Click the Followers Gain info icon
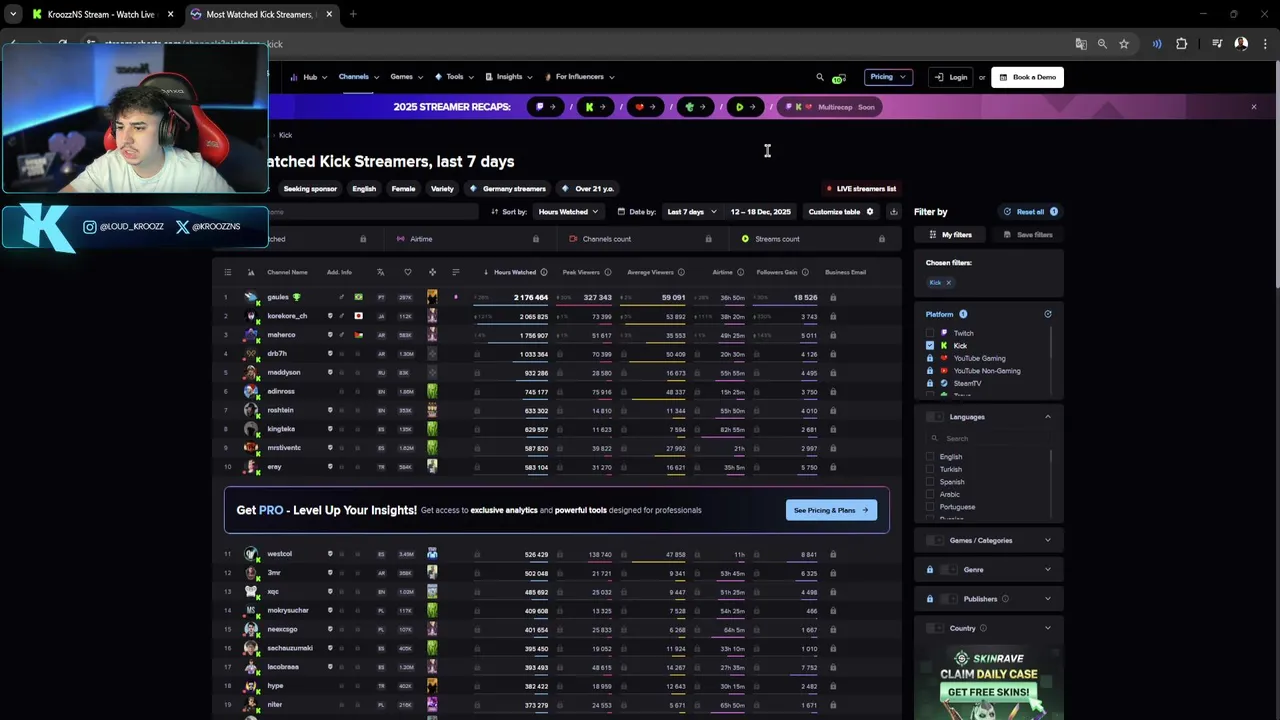 [x=806, y=272]
